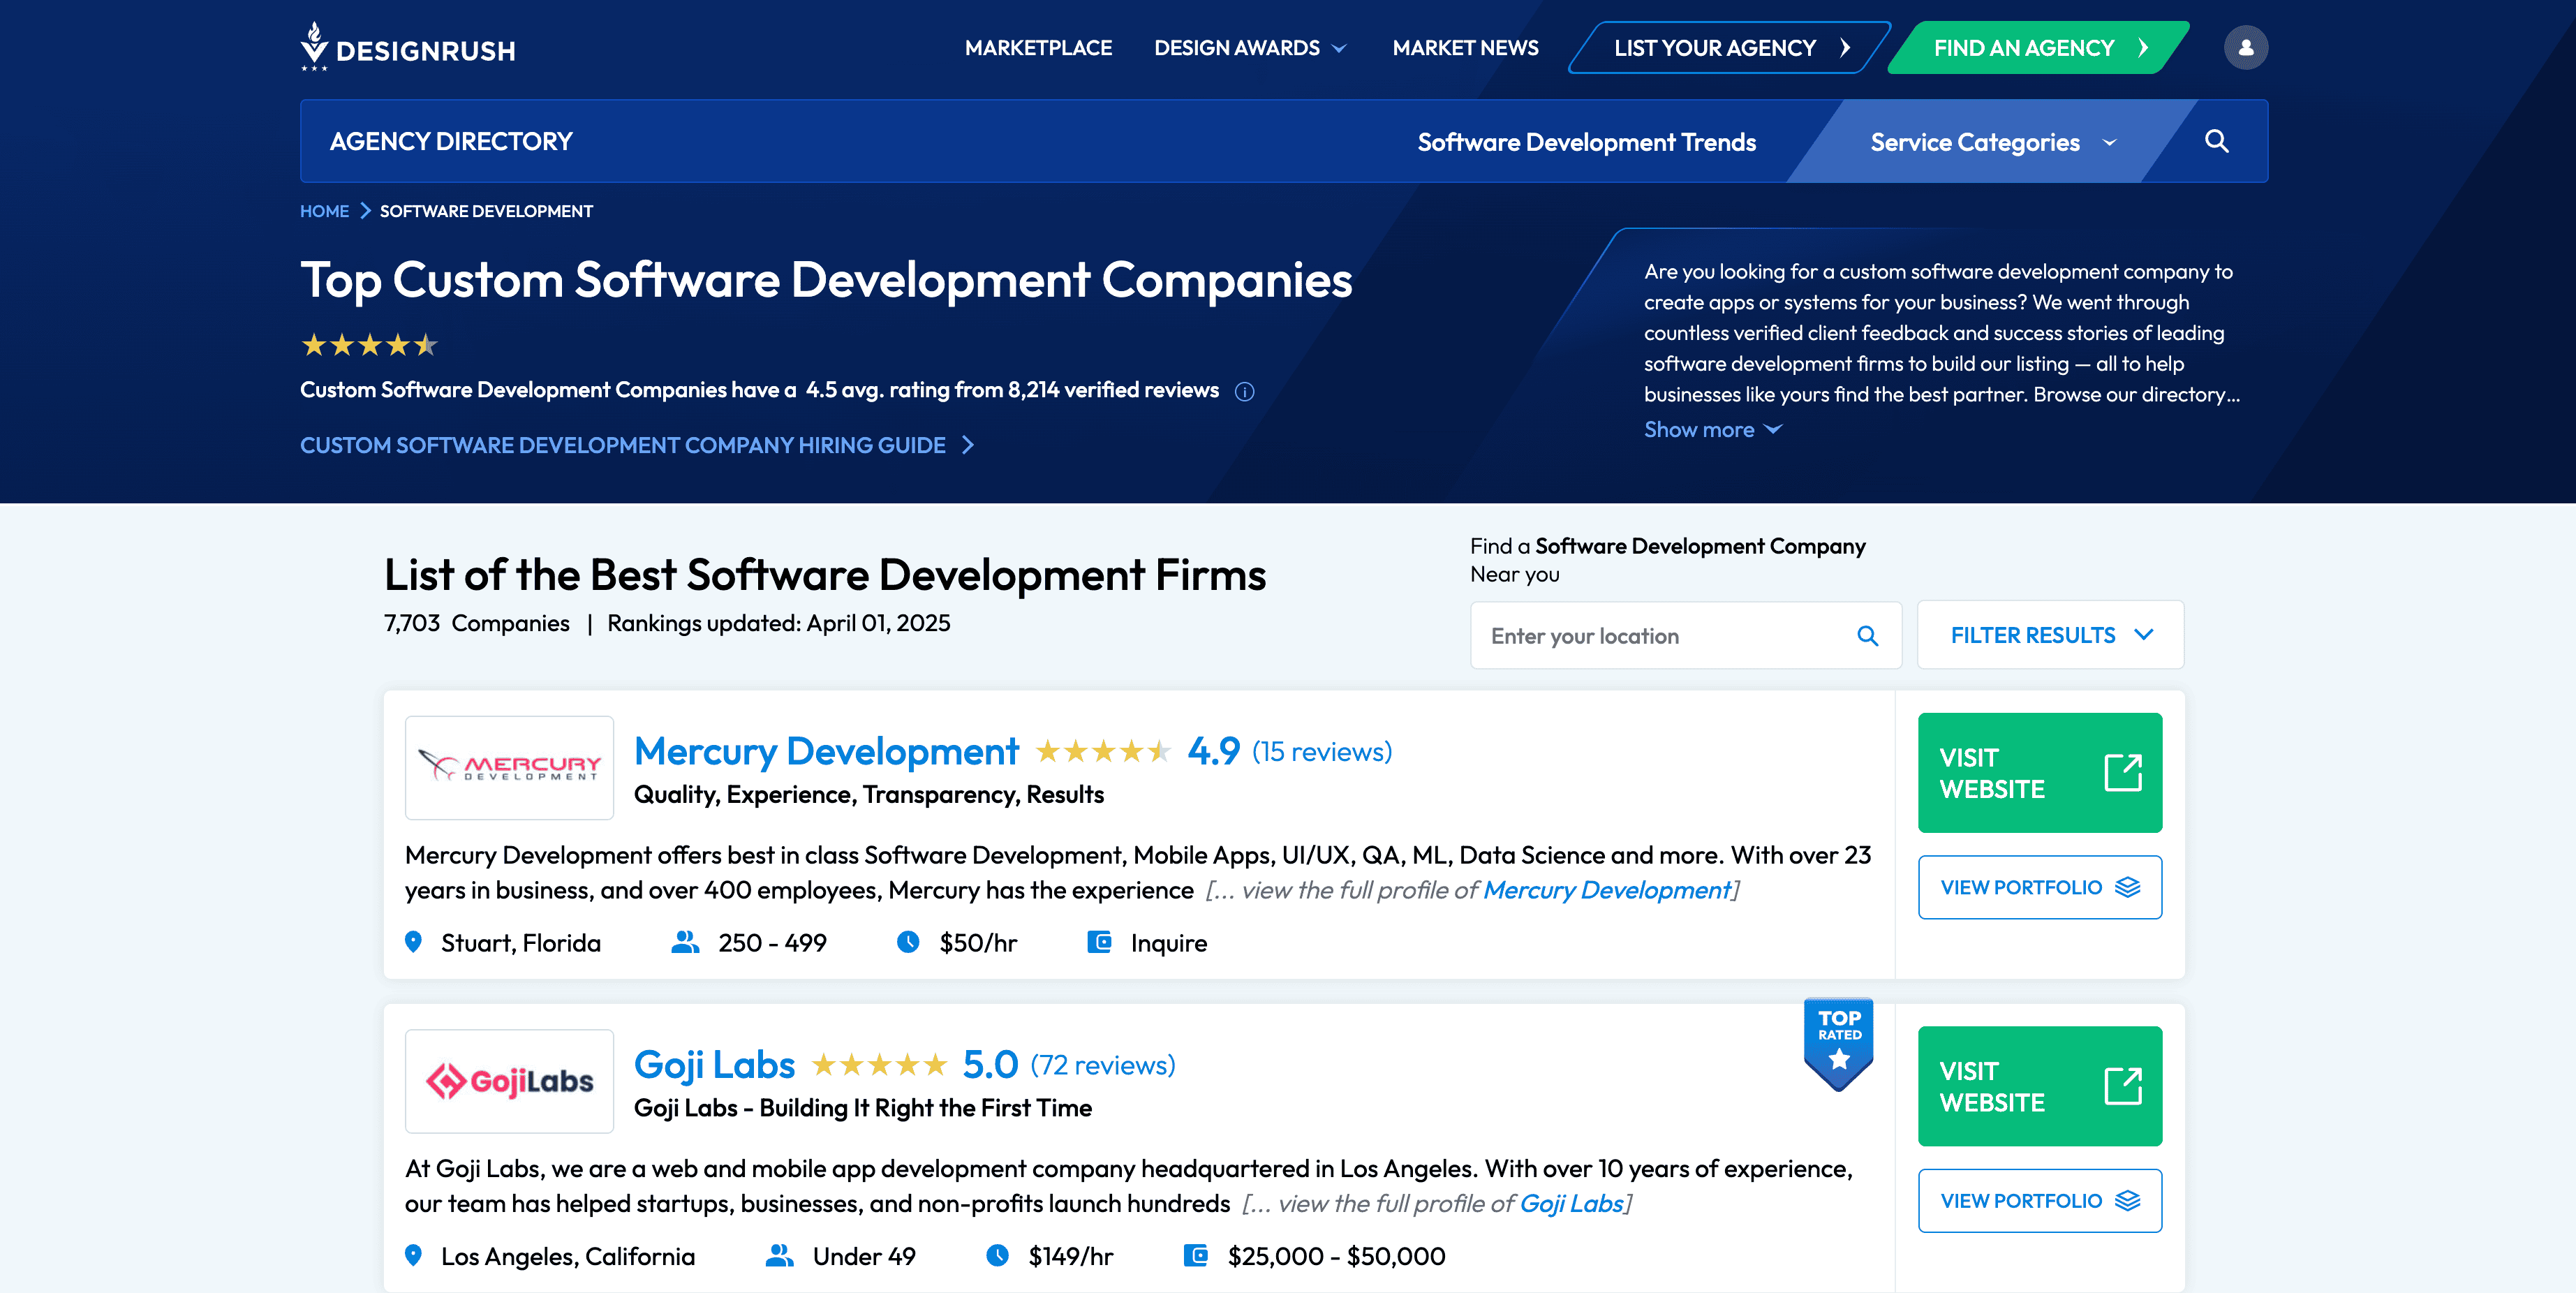Click the Goji Labs logo thumbnail
The height and width of the screenshot is (1293, 2576).
point(509,1080)
